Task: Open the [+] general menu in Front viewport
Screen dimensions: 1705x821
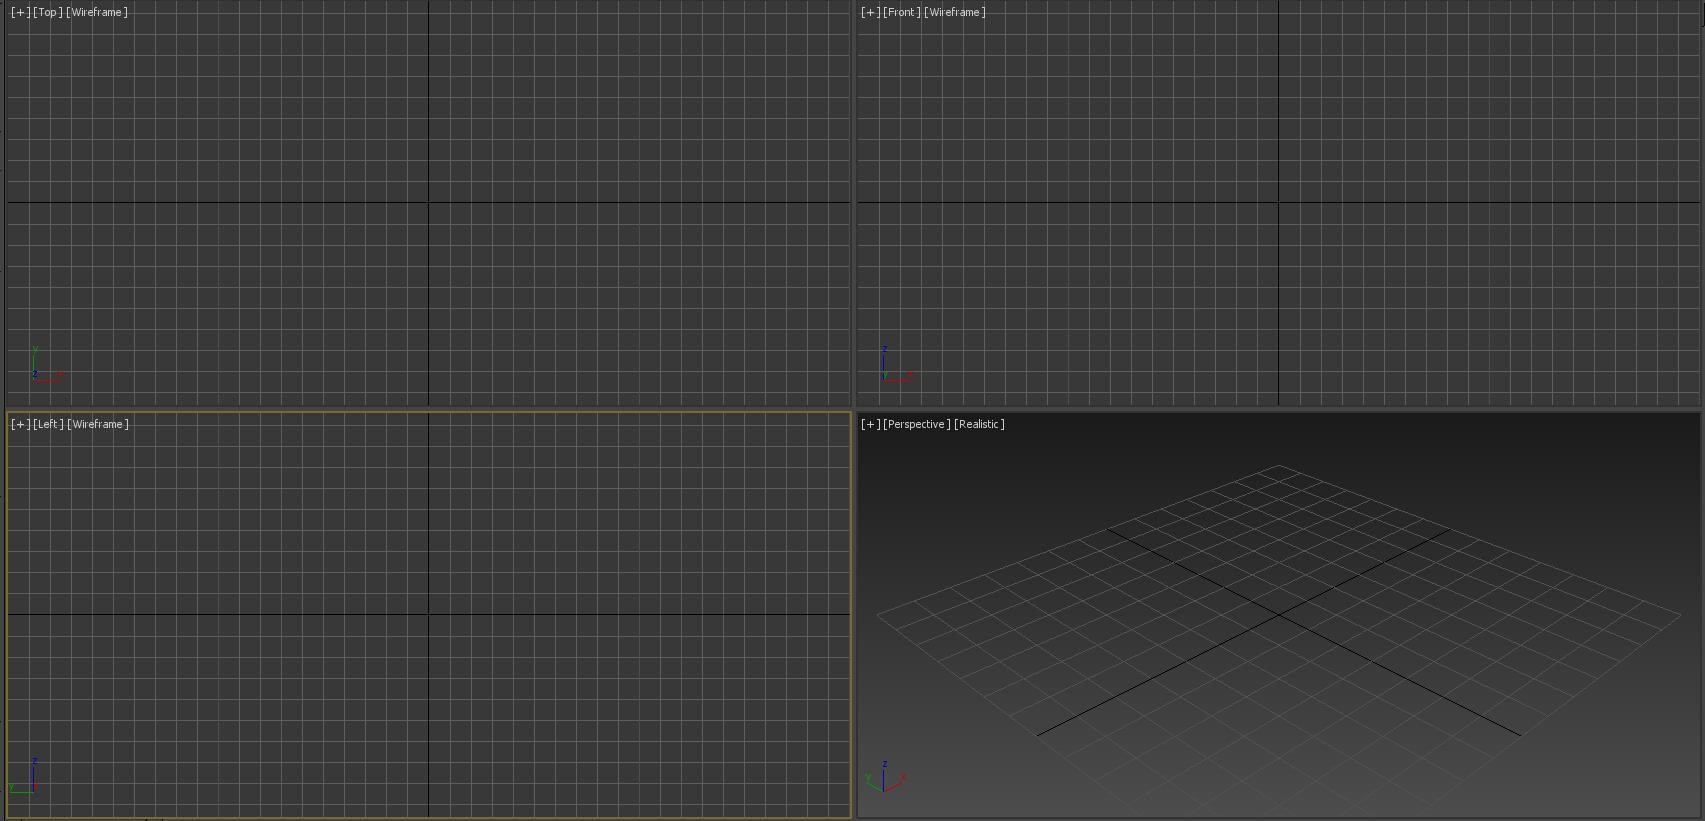Action: [x=871, y=12]
